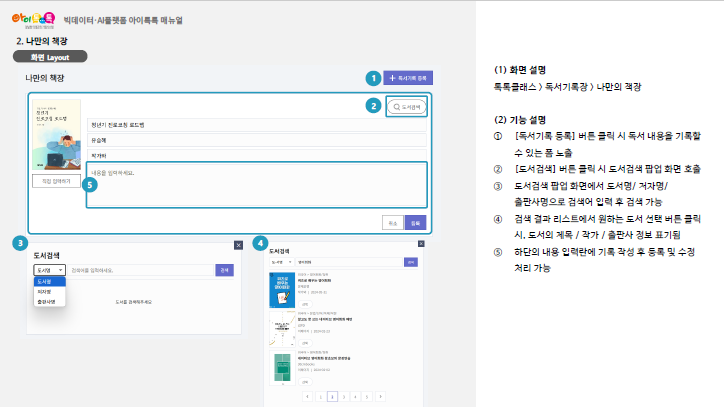Screen dimensions: 724x407
Task: Click the numbered callout badge 5
Action: 91,184
